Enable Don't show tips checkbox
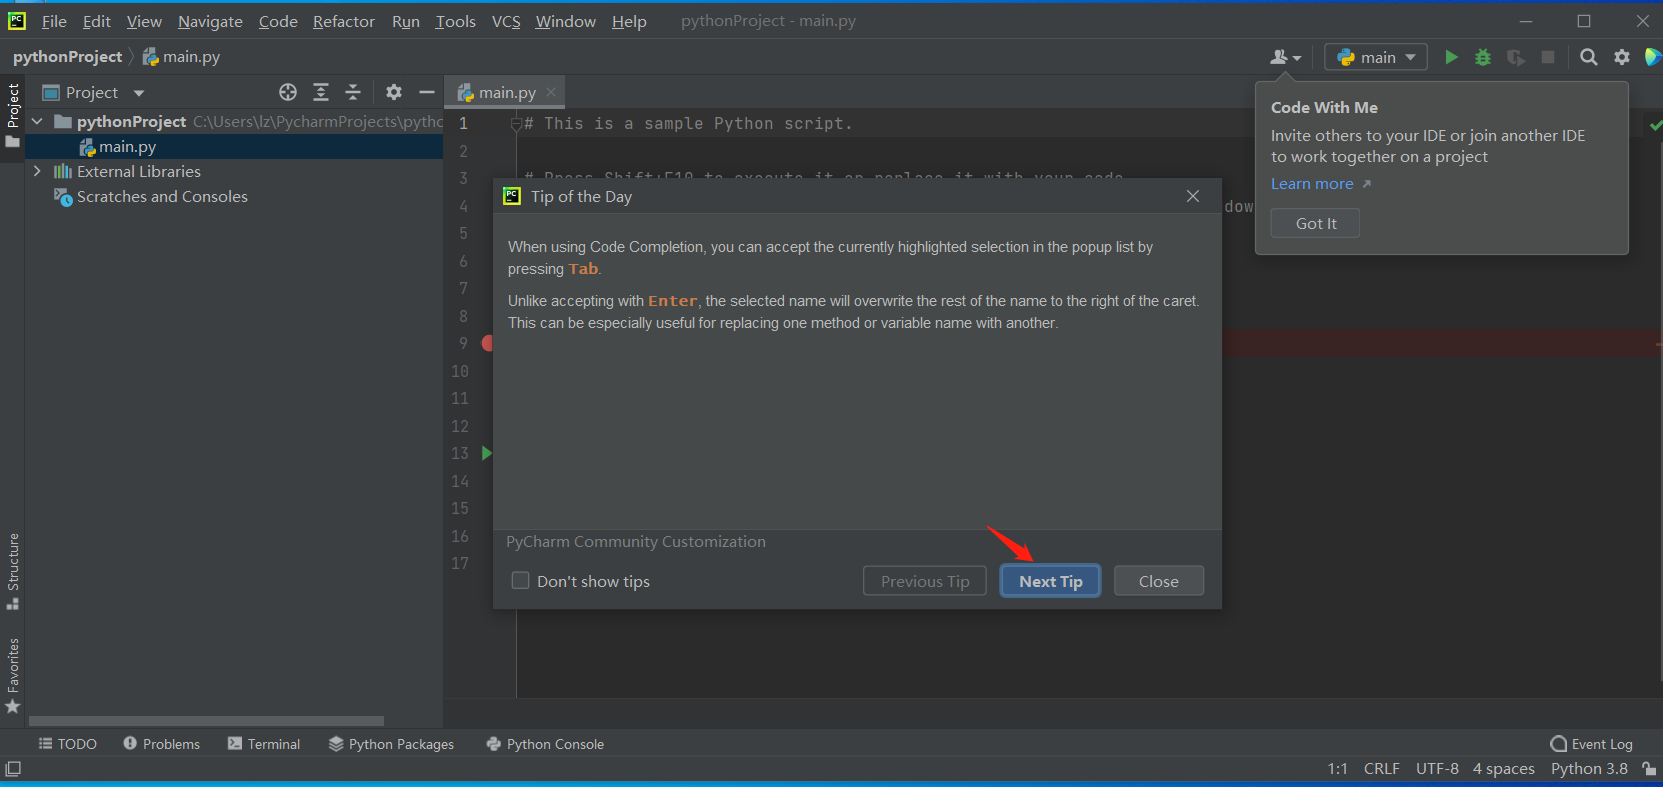This screenshot has width=1663, height=787. 520,580
